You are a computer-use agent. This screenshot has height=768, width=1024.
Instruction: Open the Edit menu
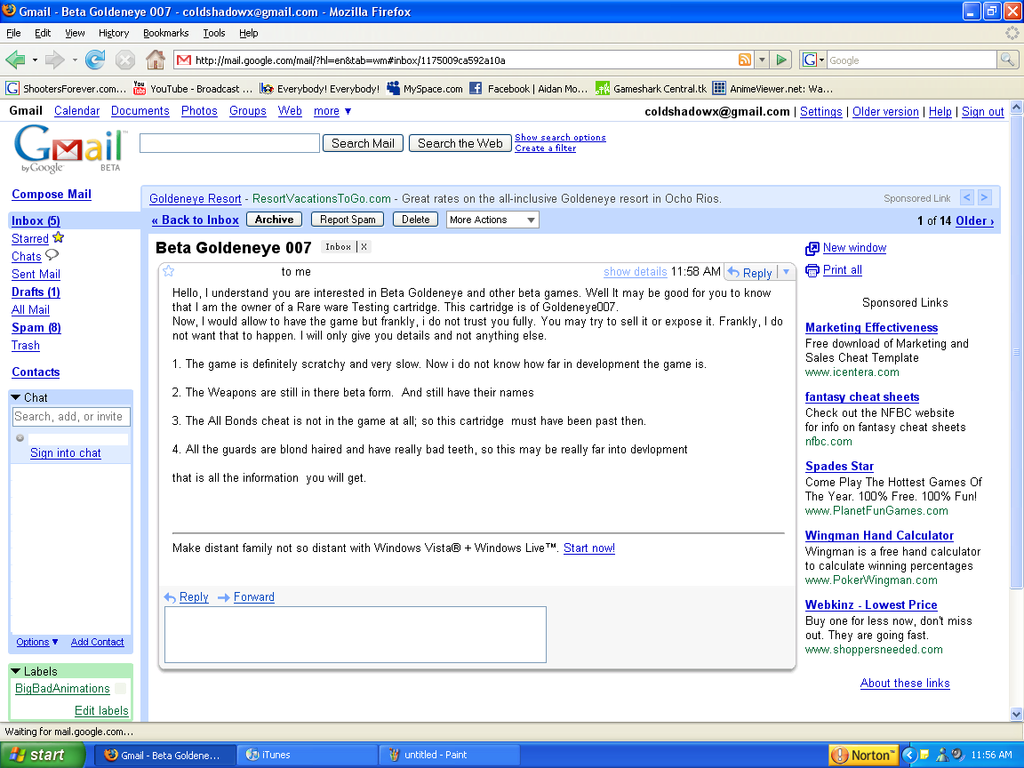(x=42, y=33)
